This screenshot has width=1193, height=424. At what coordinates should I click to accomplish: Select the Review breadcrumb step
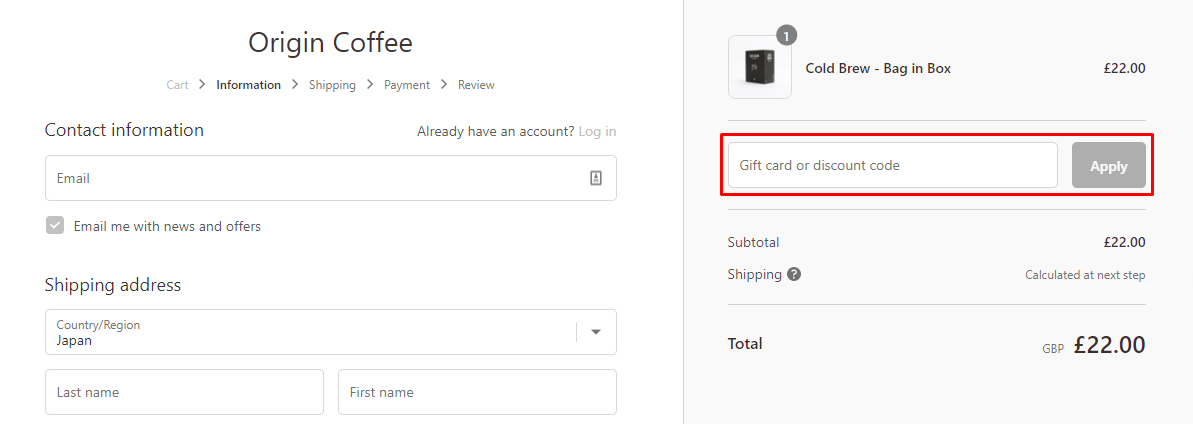point(476,85)
